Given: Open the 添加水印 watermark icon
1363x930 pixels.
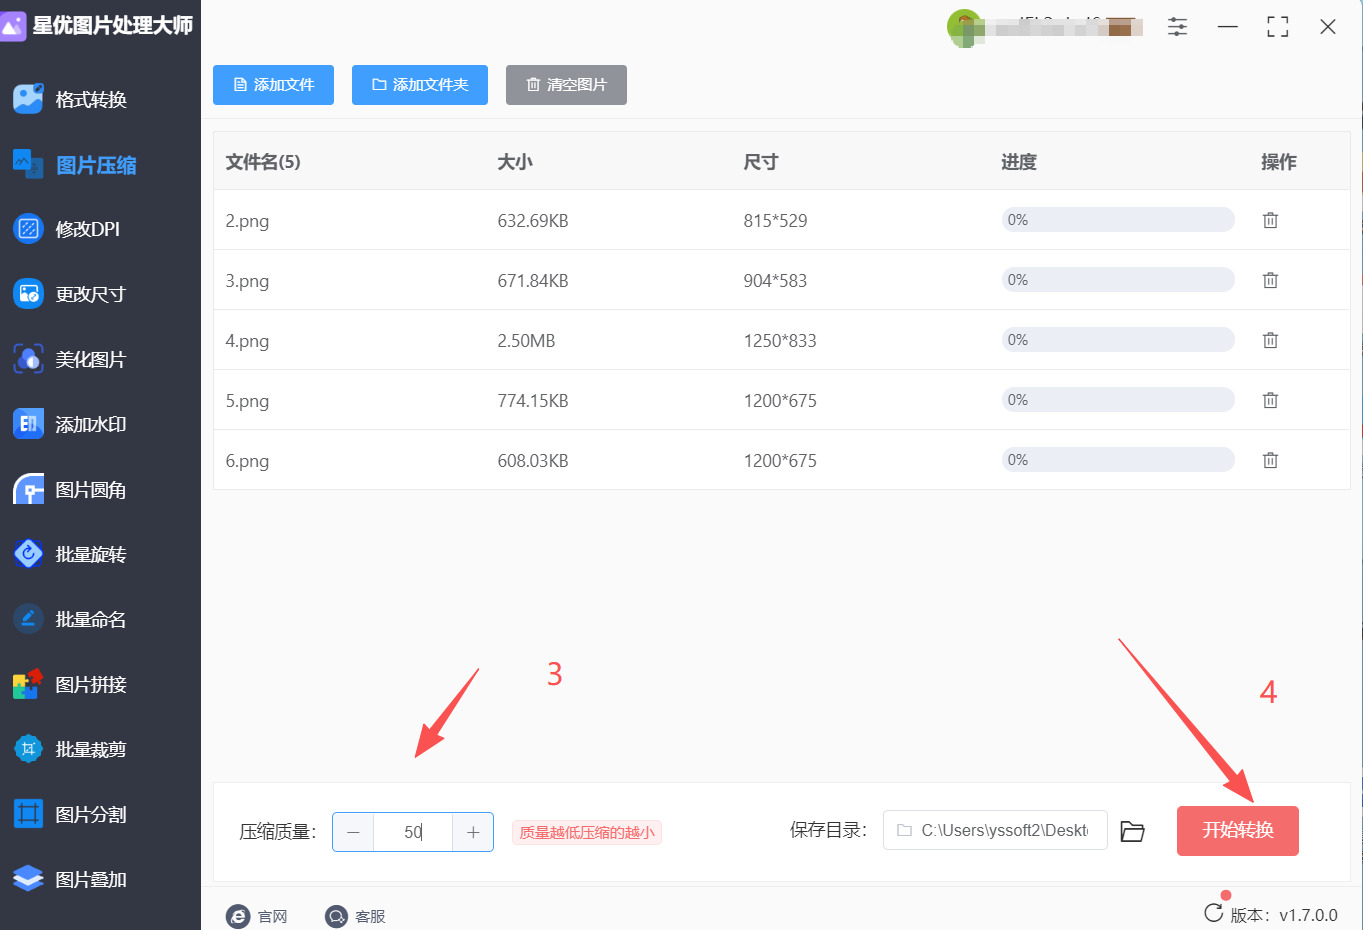Looking at the screenshot, I should tap(28, 424).
